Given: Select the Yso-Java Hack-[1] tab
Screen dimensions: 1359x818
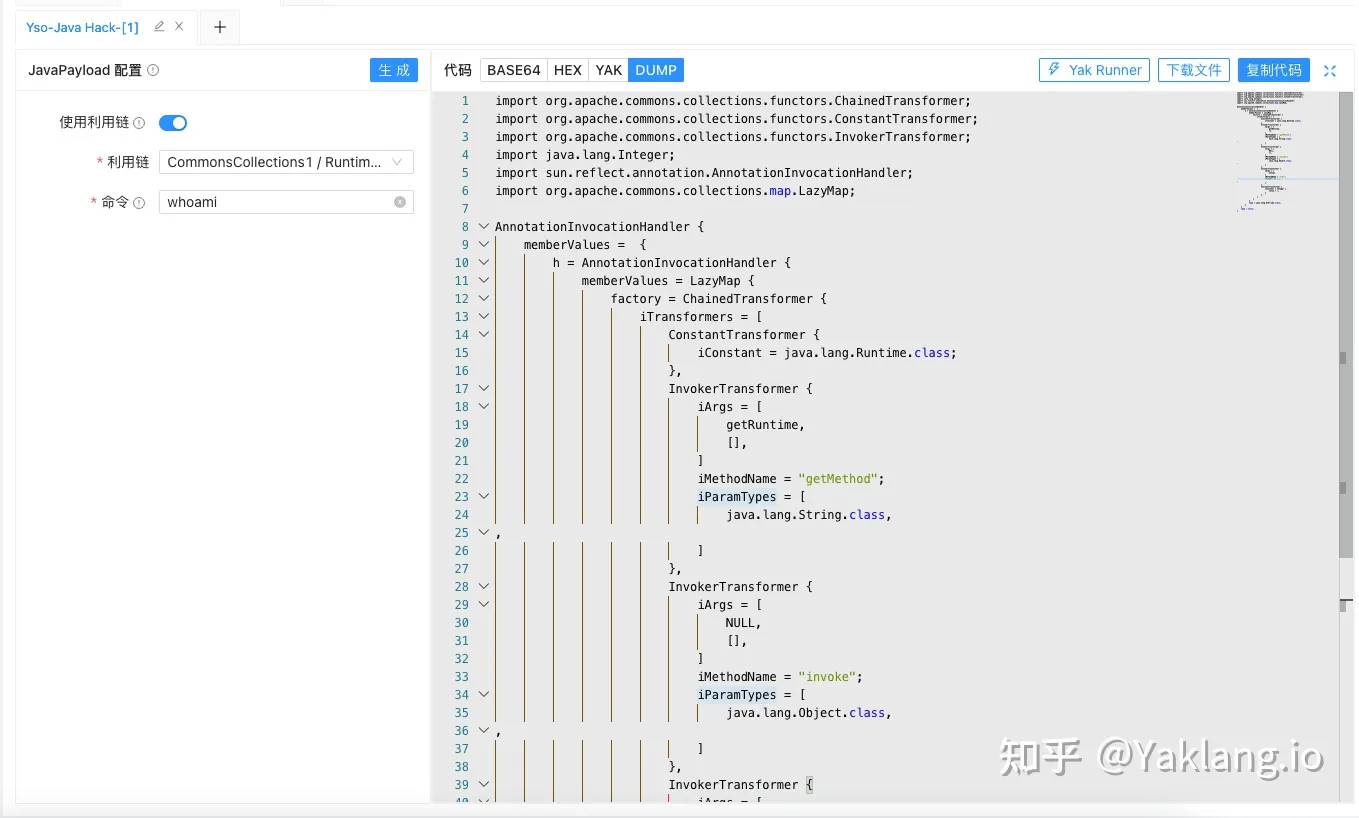Looking at the screenshot, I should (82, 27).
